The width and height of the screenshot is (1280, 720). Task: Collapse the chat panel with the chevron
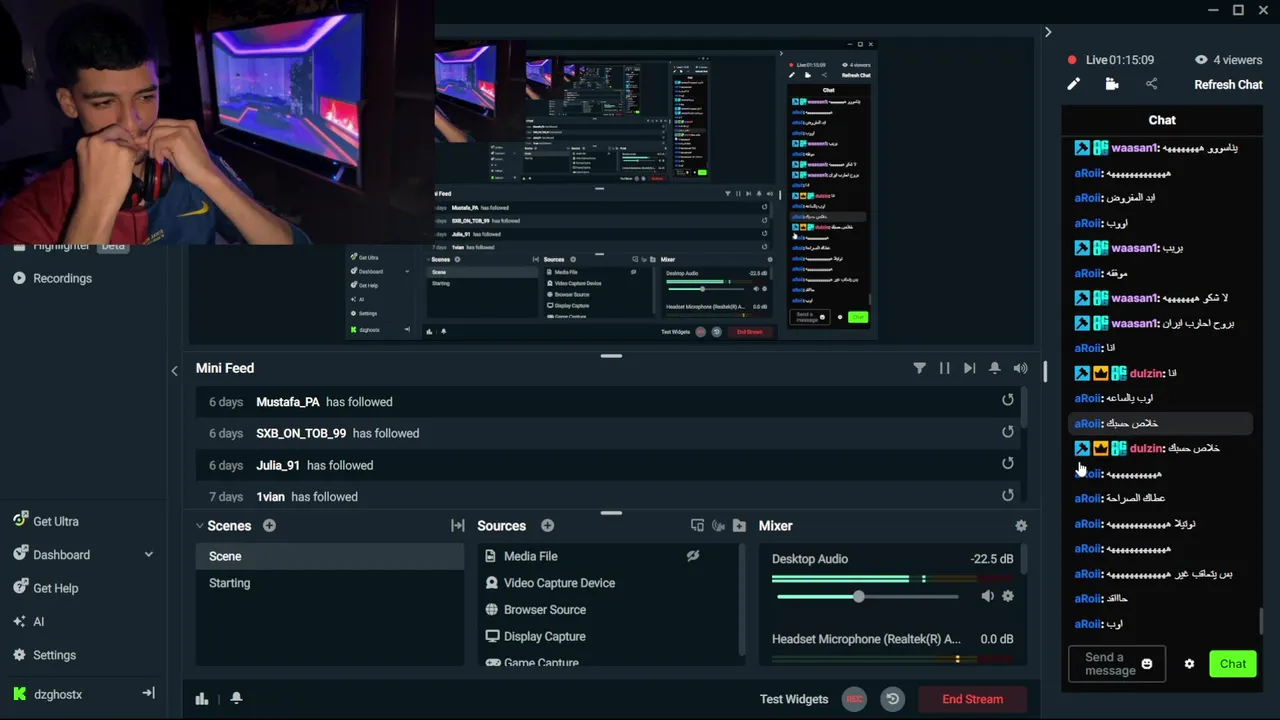[1047, 32]
